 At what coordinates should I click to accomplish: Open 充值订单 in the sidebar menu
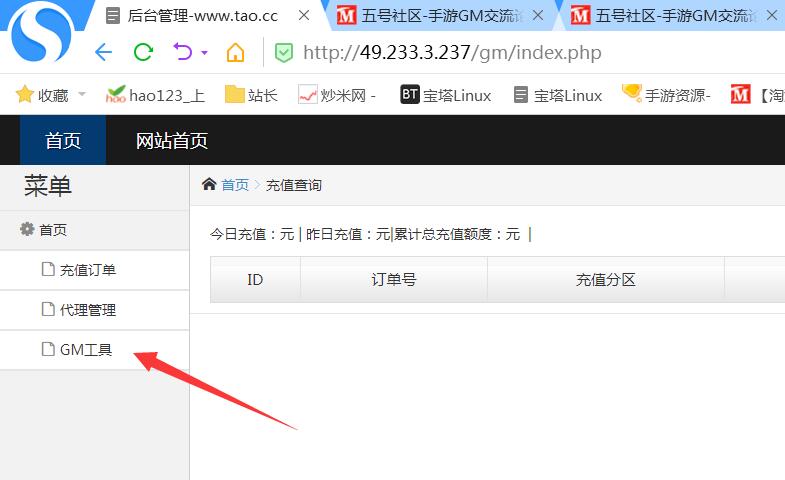point(87,270)
